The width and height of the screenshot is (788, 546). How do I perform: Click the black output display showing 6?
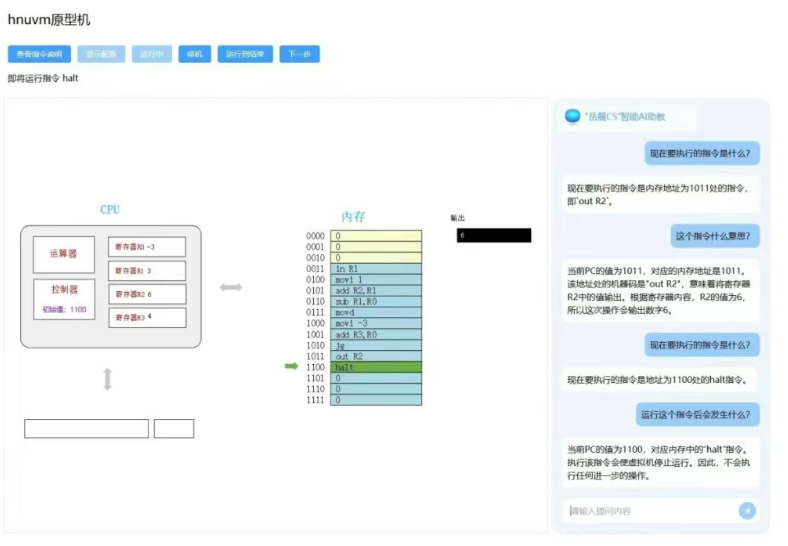(494, 236)
